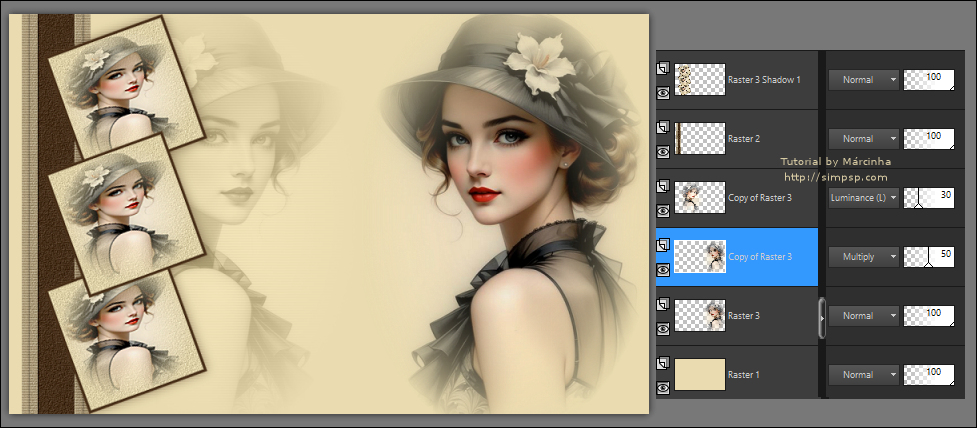Toggle eye icon of the Luminance layer
977x428 pixels.
[662, 211]
